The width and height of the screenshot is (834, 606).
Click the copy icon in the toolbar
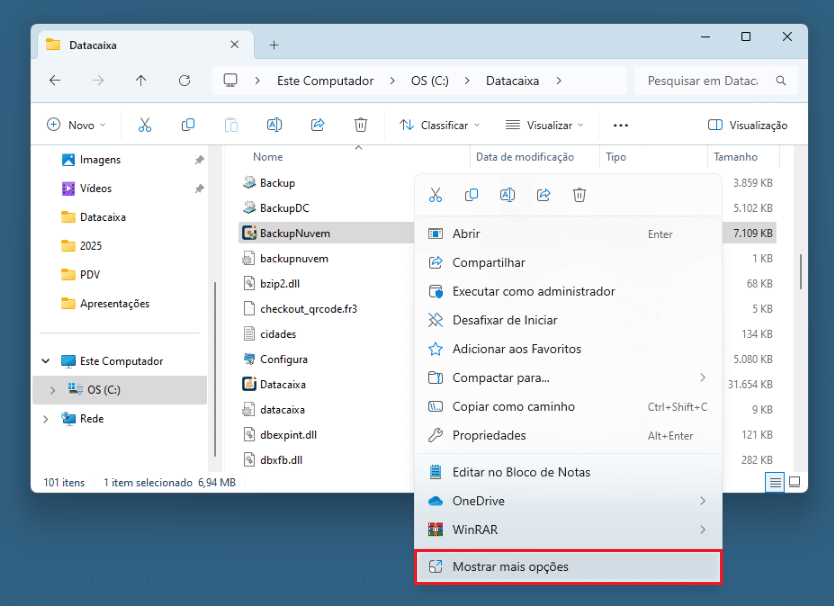[x=188, y=125]
